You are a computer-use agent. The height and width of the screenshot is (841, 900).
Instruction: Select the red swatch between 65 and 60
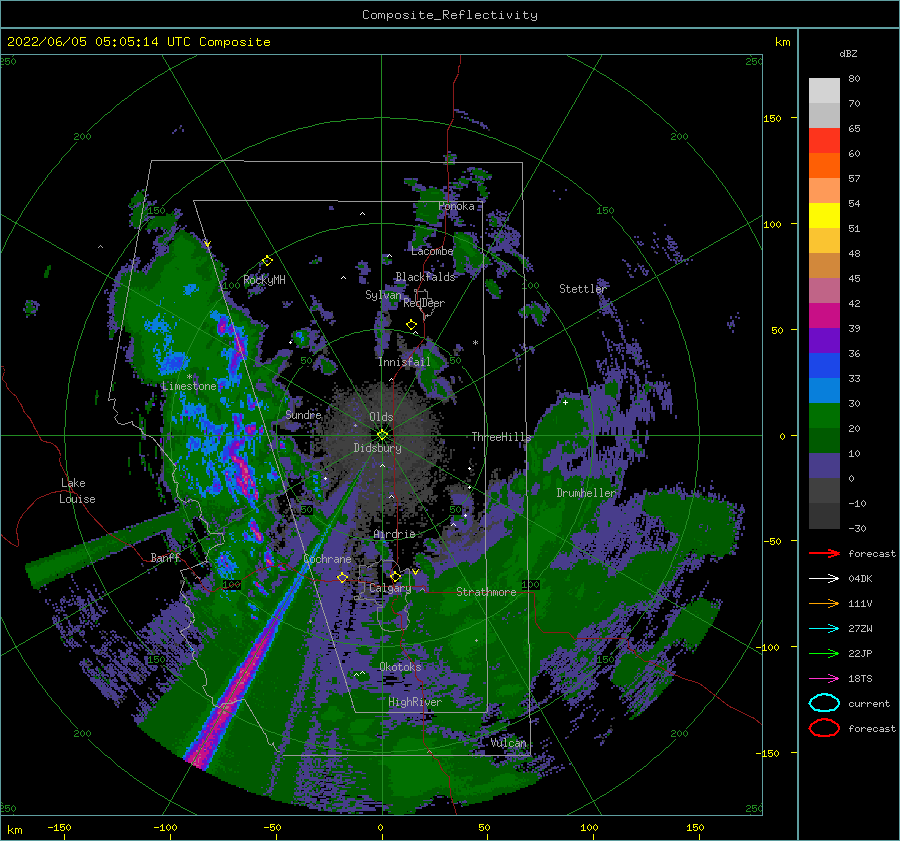tap(824, 141)
